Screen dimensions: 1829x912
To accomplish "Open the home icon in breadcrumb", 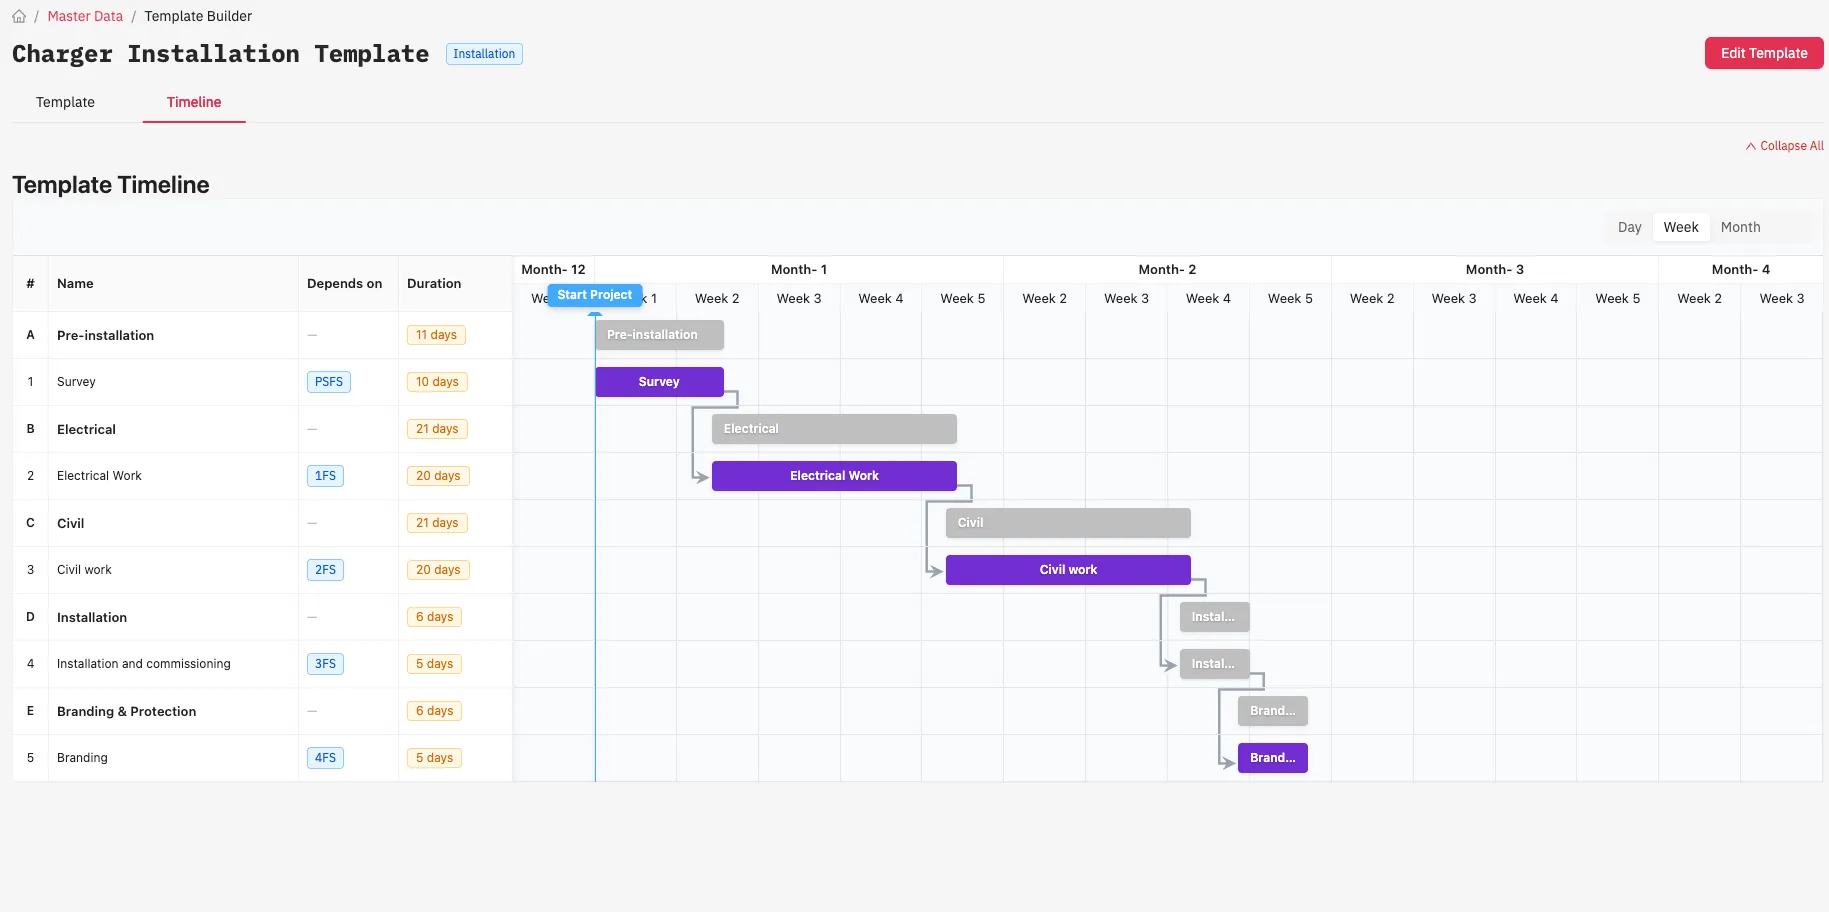I will (19, 16).
